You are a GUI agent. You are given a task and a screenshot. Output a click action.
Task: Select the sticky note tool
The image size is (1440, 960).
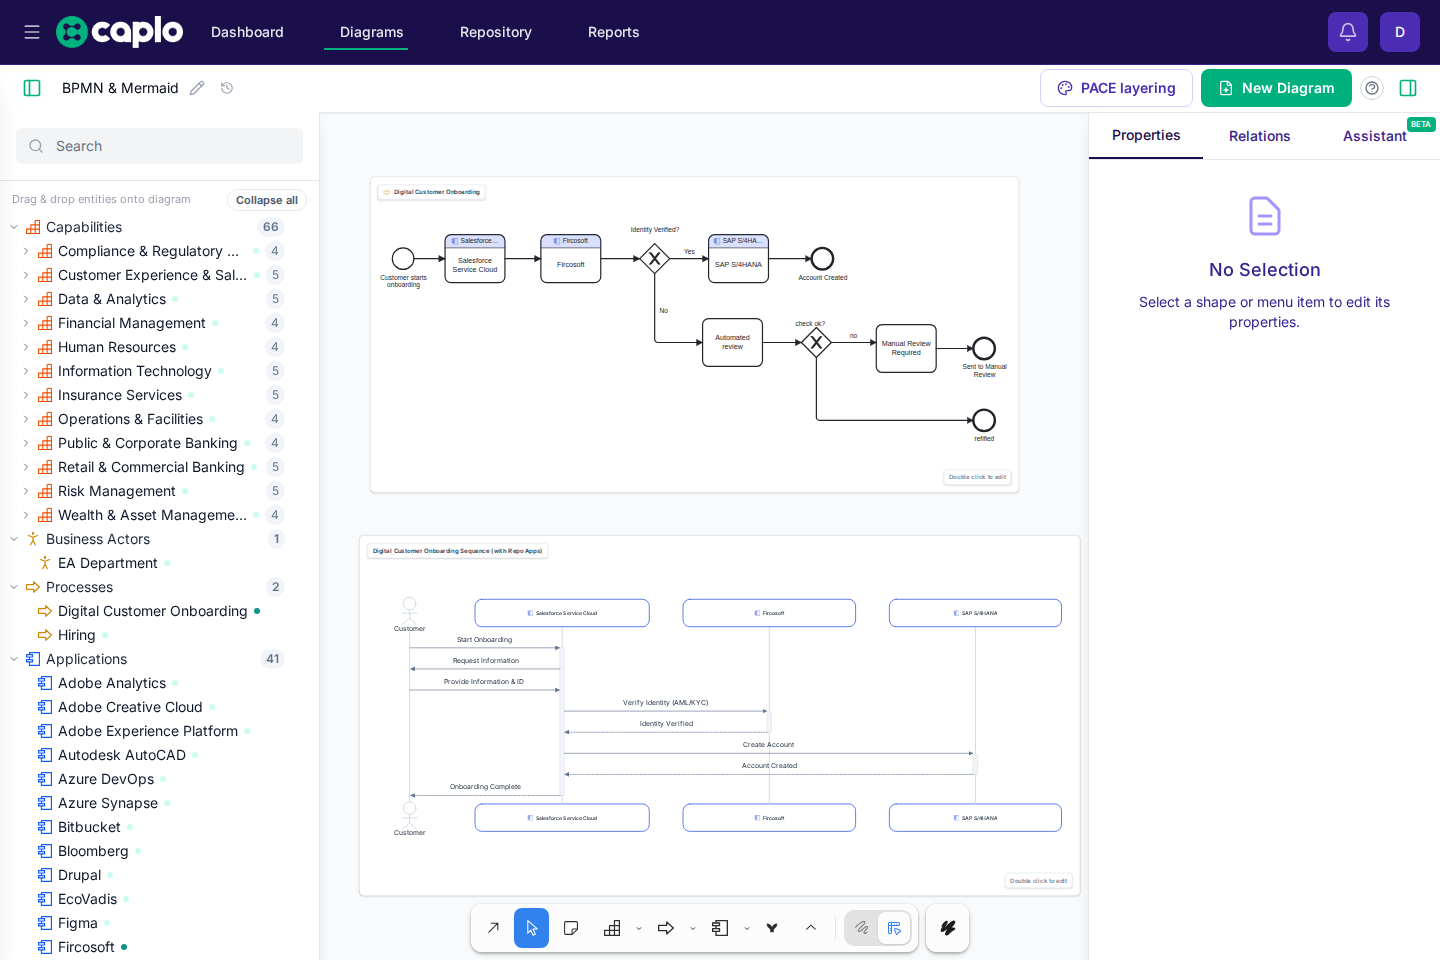point(571,928)
